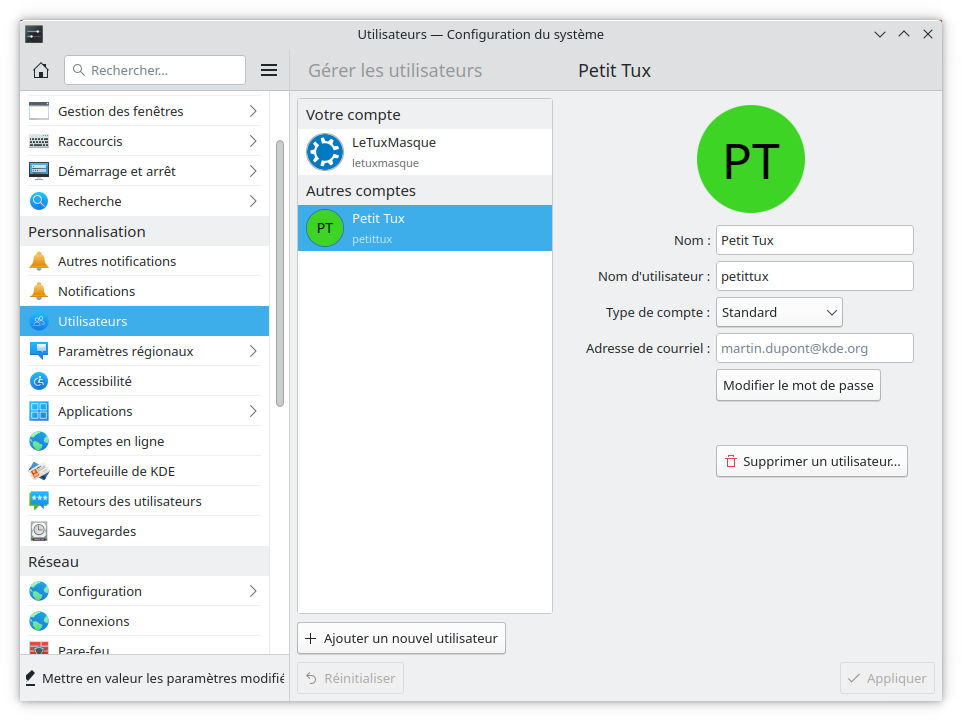The height and width of the screenshot is (721, 962).
Task: Click the Adresse de courriel field
Action: coord(815,349)
